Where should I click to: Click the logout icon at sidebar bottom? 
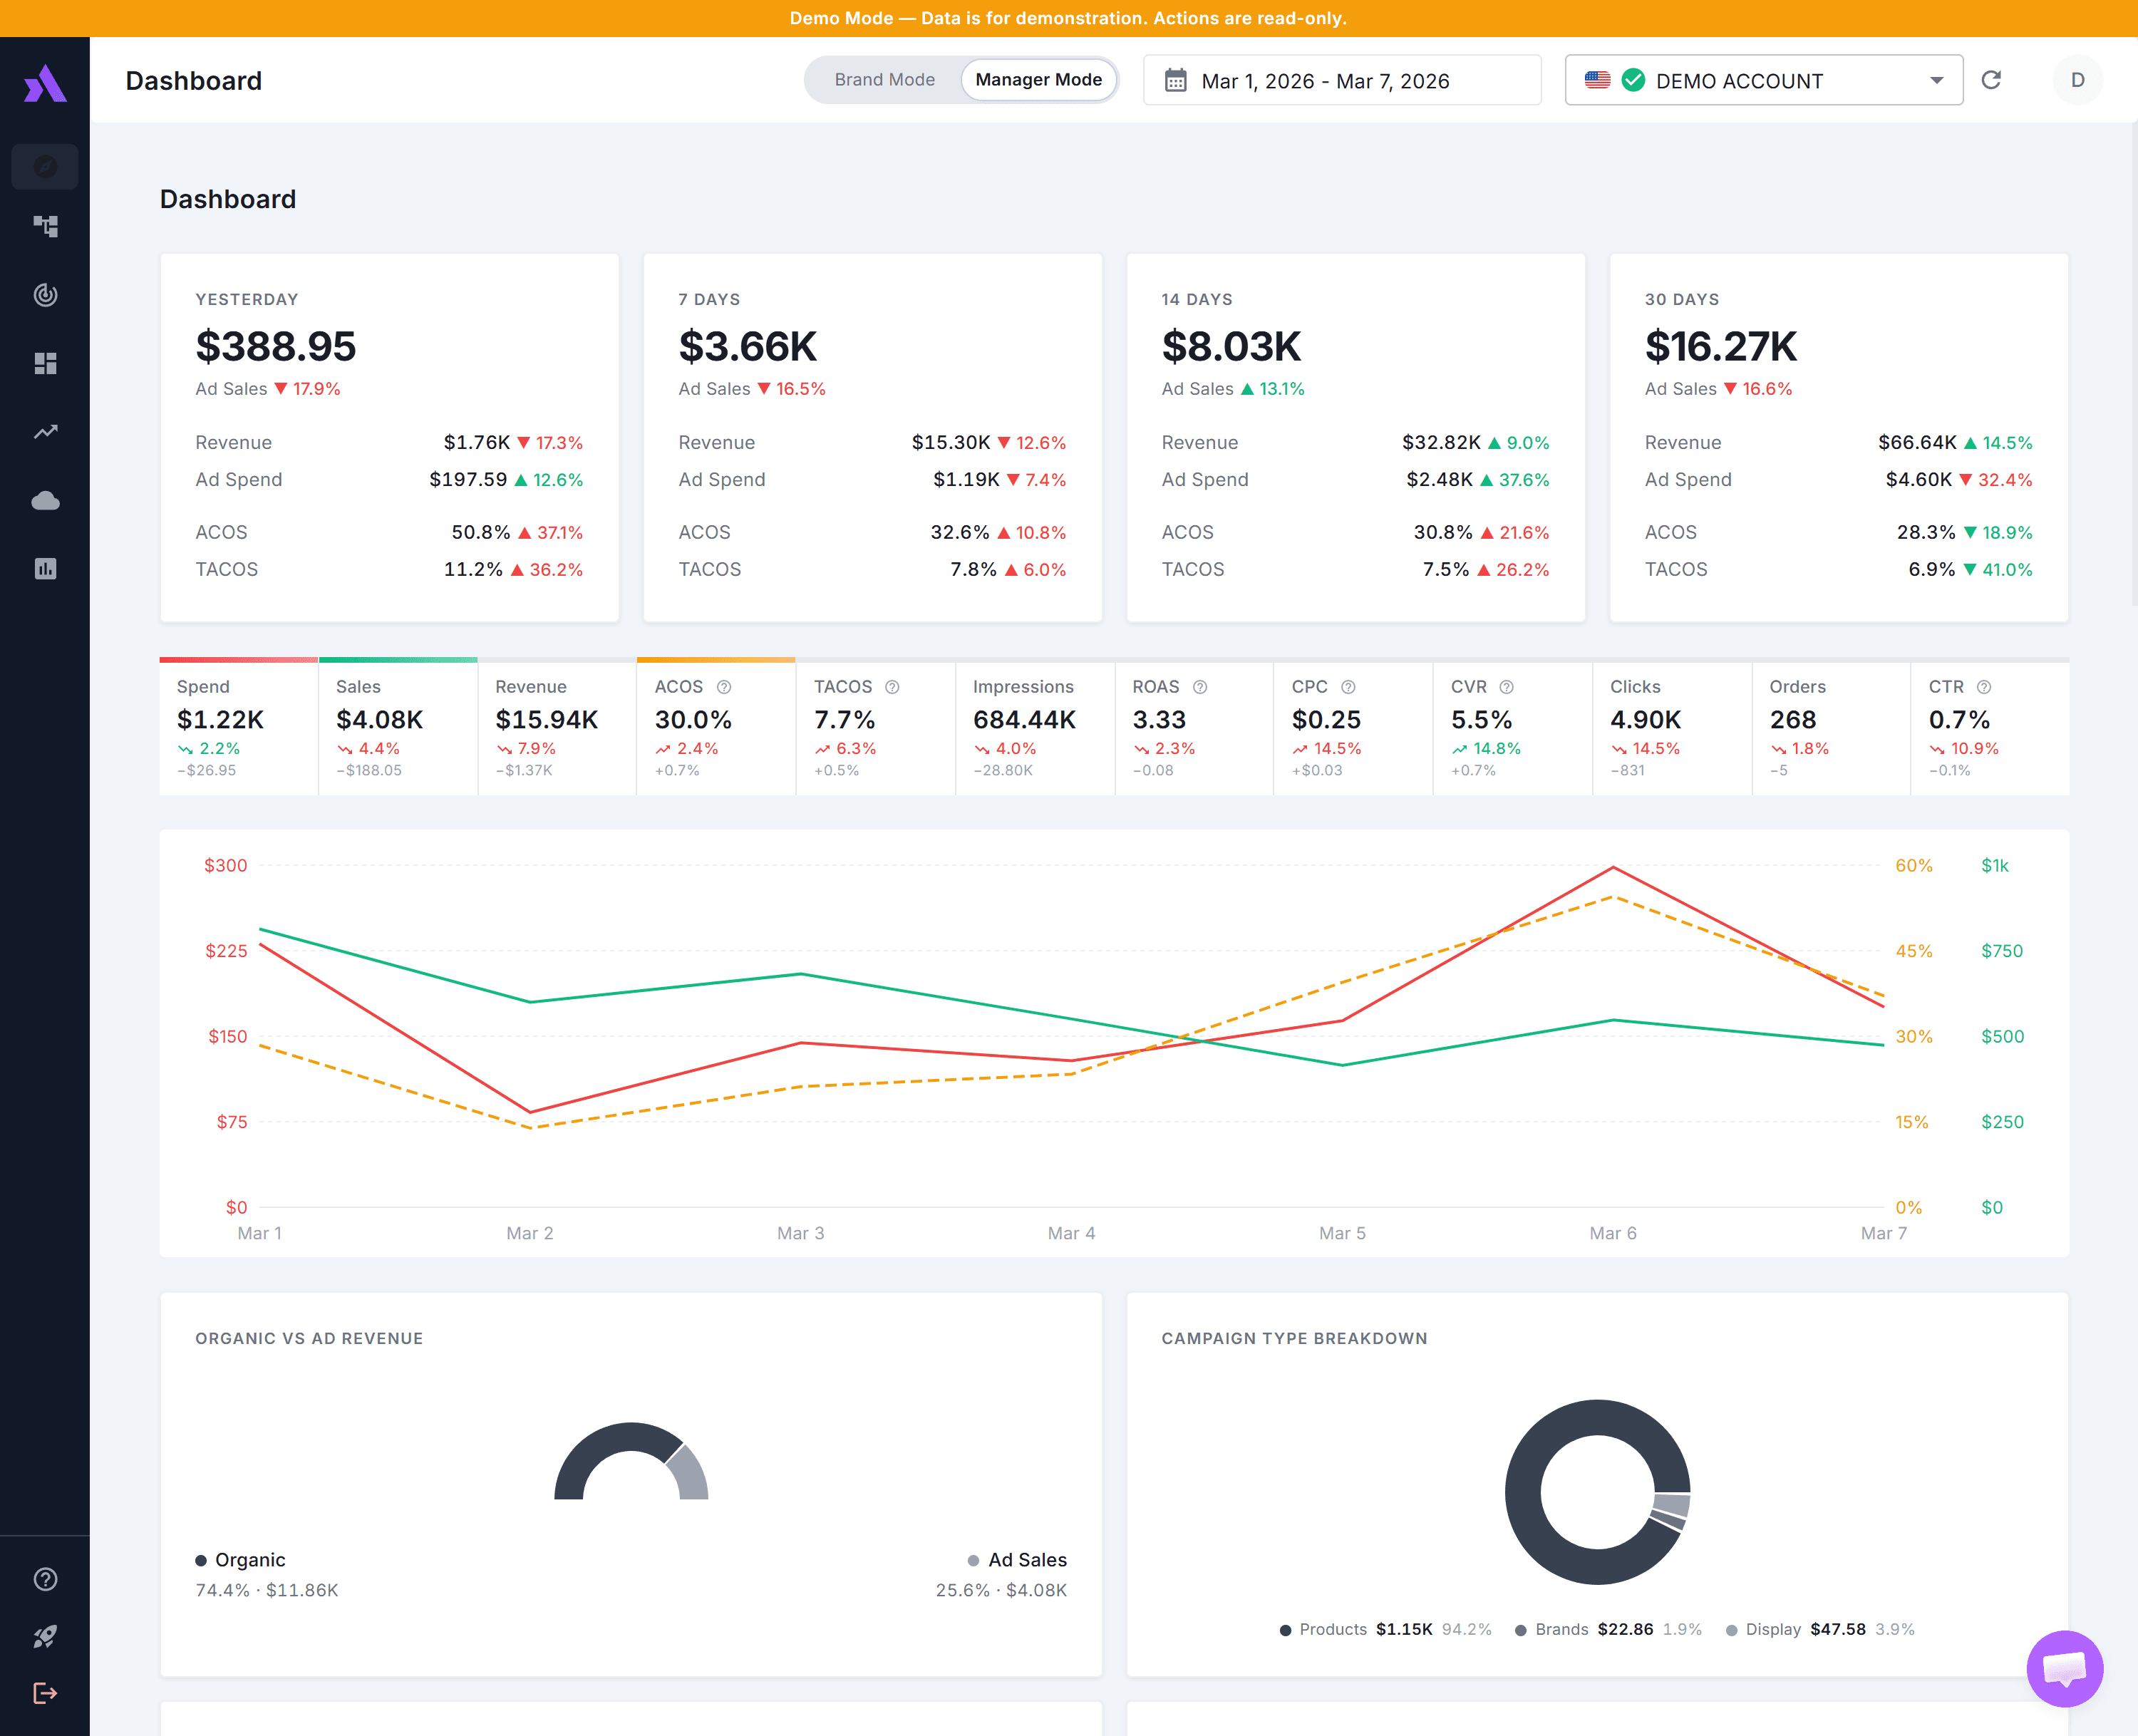(45, 1693)
